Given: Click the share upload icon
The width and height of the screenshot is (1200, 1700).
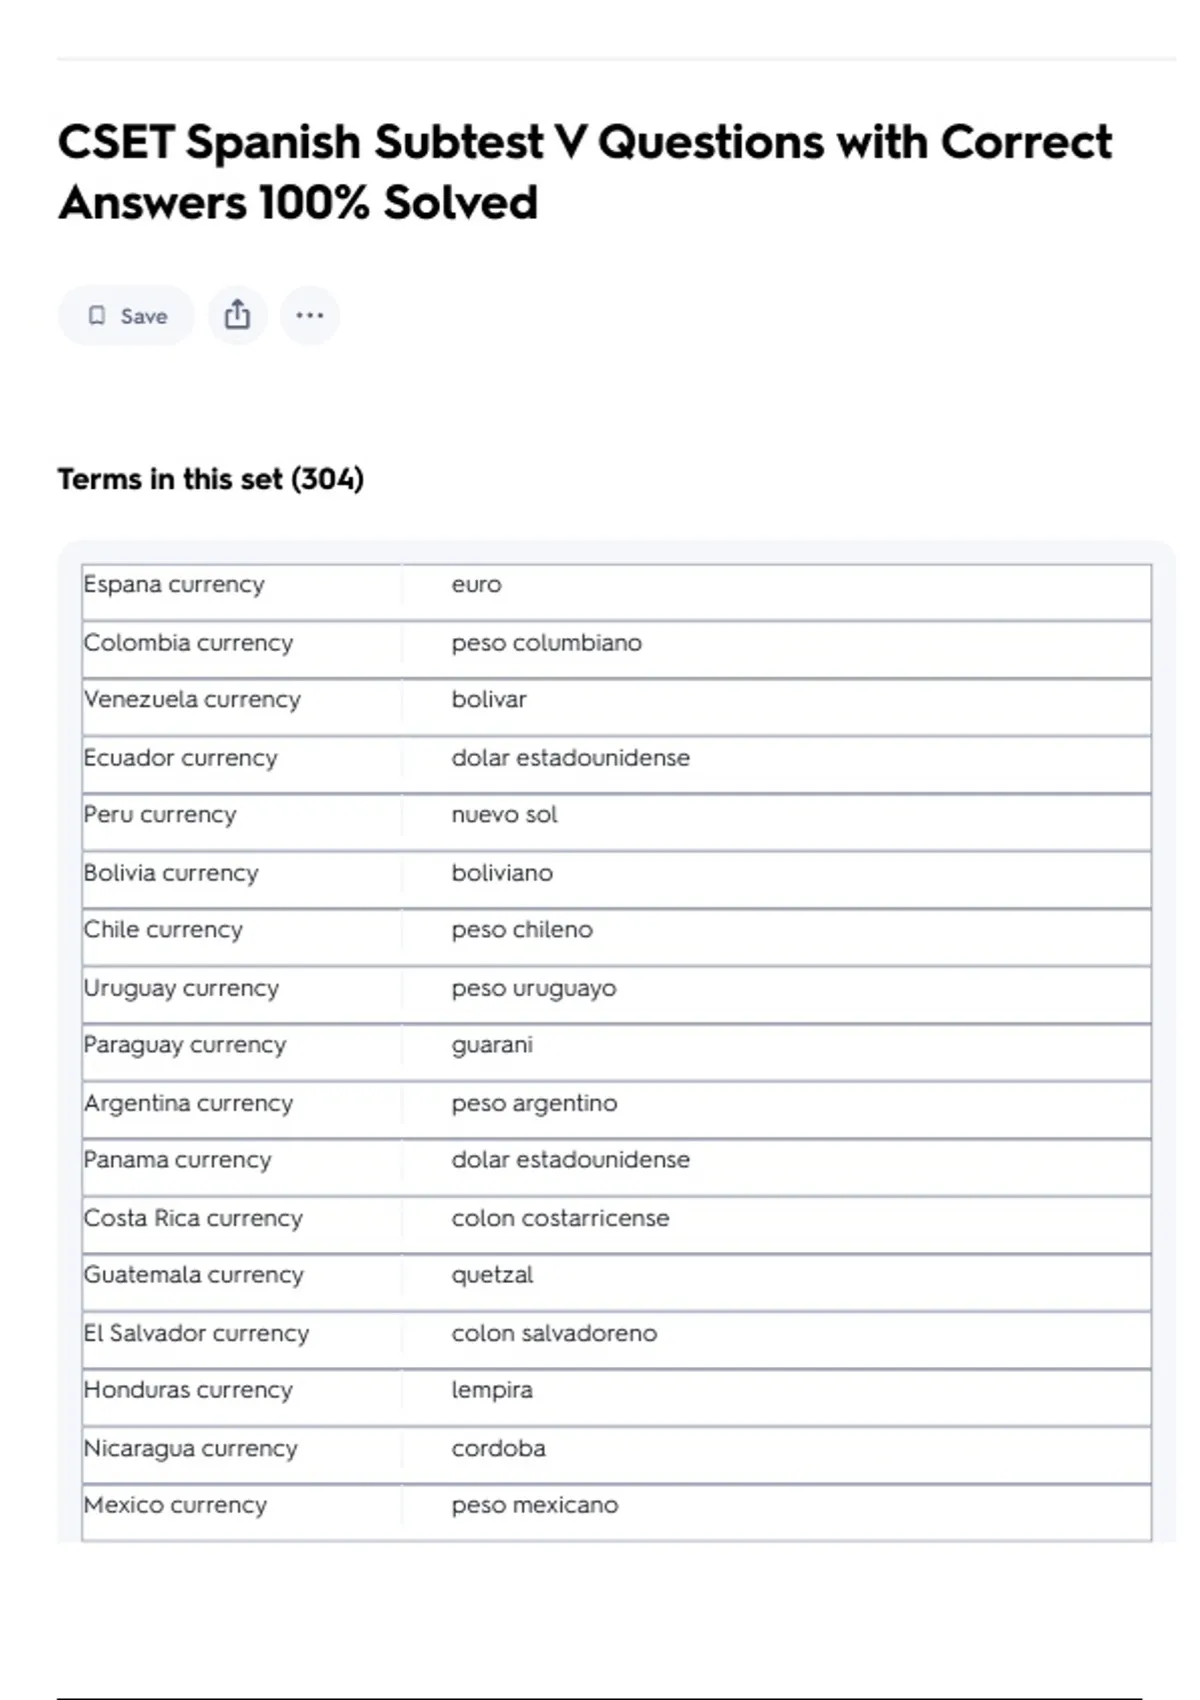Looking at the screenshot, I should click(x=237, y=315).
